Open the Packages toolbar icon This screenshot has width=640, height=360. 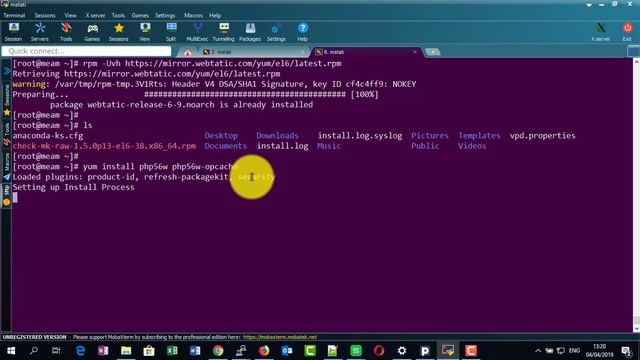[x=250, y=32]
